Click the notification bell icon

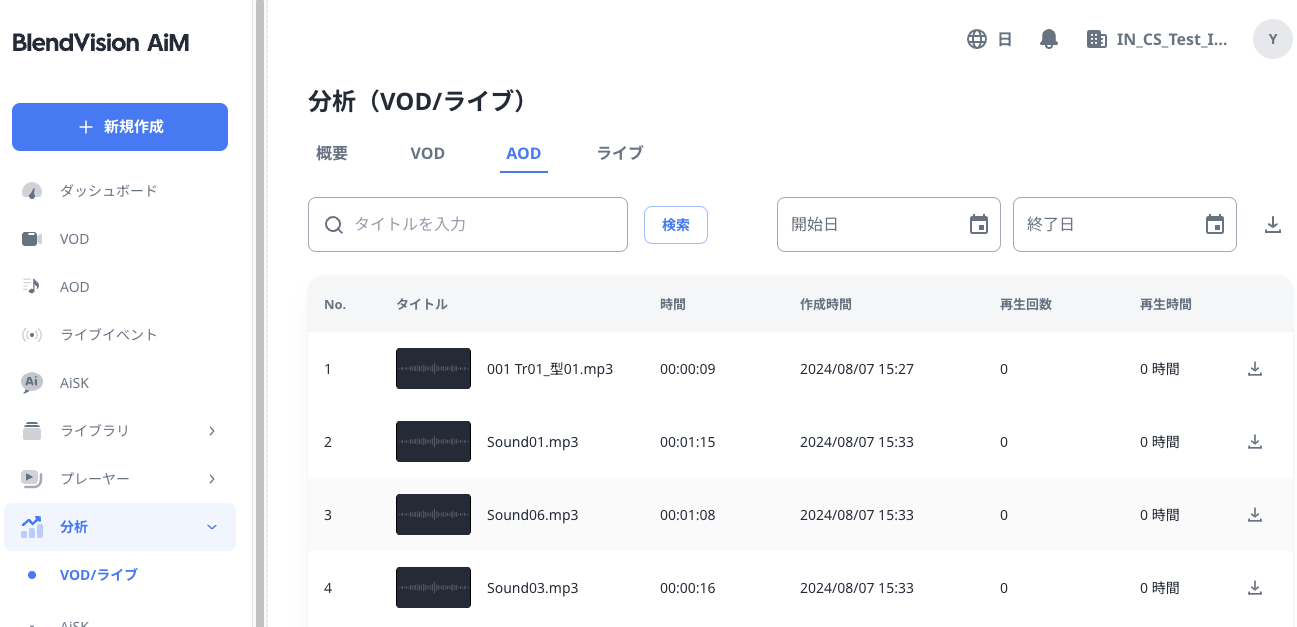pyautogui.click(x=1048, y=39)
